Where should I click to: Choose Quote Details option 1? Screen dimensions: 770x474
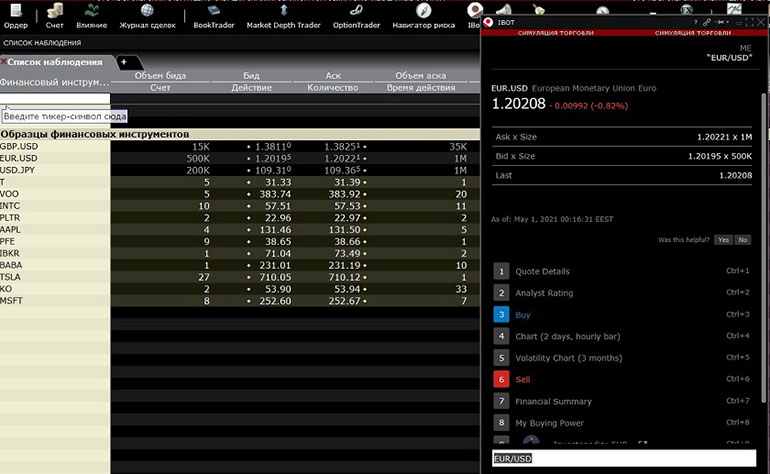(x=622, y=271)
